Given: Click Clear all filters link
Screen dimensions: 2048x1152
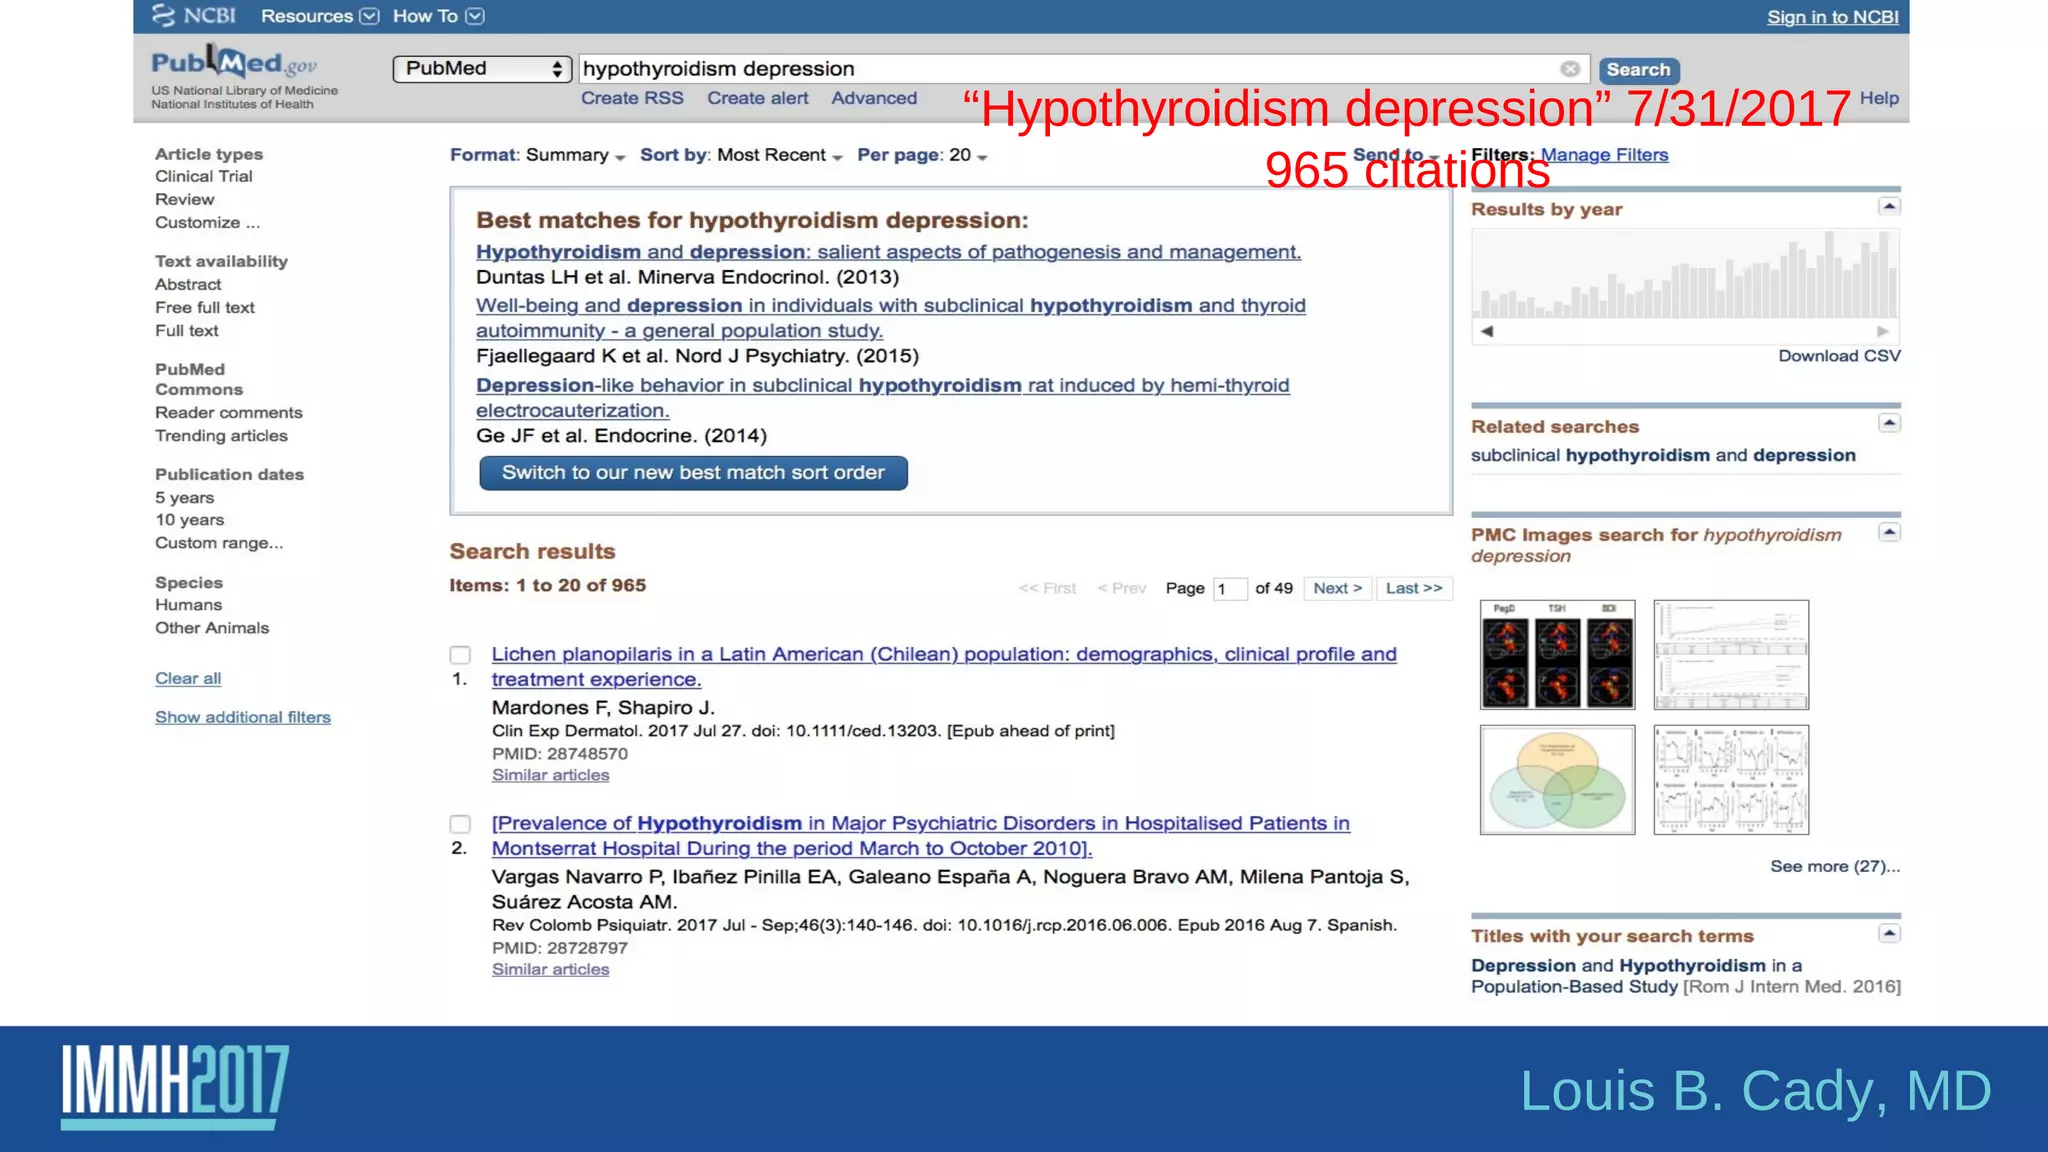Looking at the screenshot, I should (188, 678).
